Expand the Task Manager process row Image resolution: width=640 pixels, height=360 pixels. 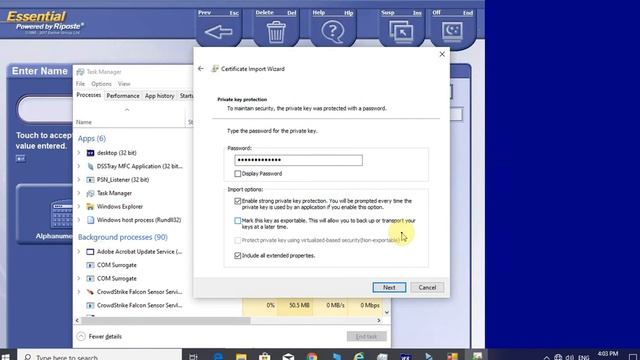(79, 193)
